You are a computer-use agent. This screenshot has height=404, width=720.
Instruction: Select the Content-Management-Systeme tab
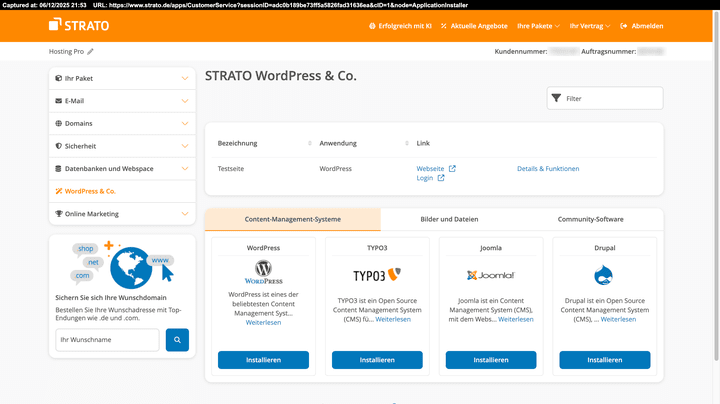point(293,219)
